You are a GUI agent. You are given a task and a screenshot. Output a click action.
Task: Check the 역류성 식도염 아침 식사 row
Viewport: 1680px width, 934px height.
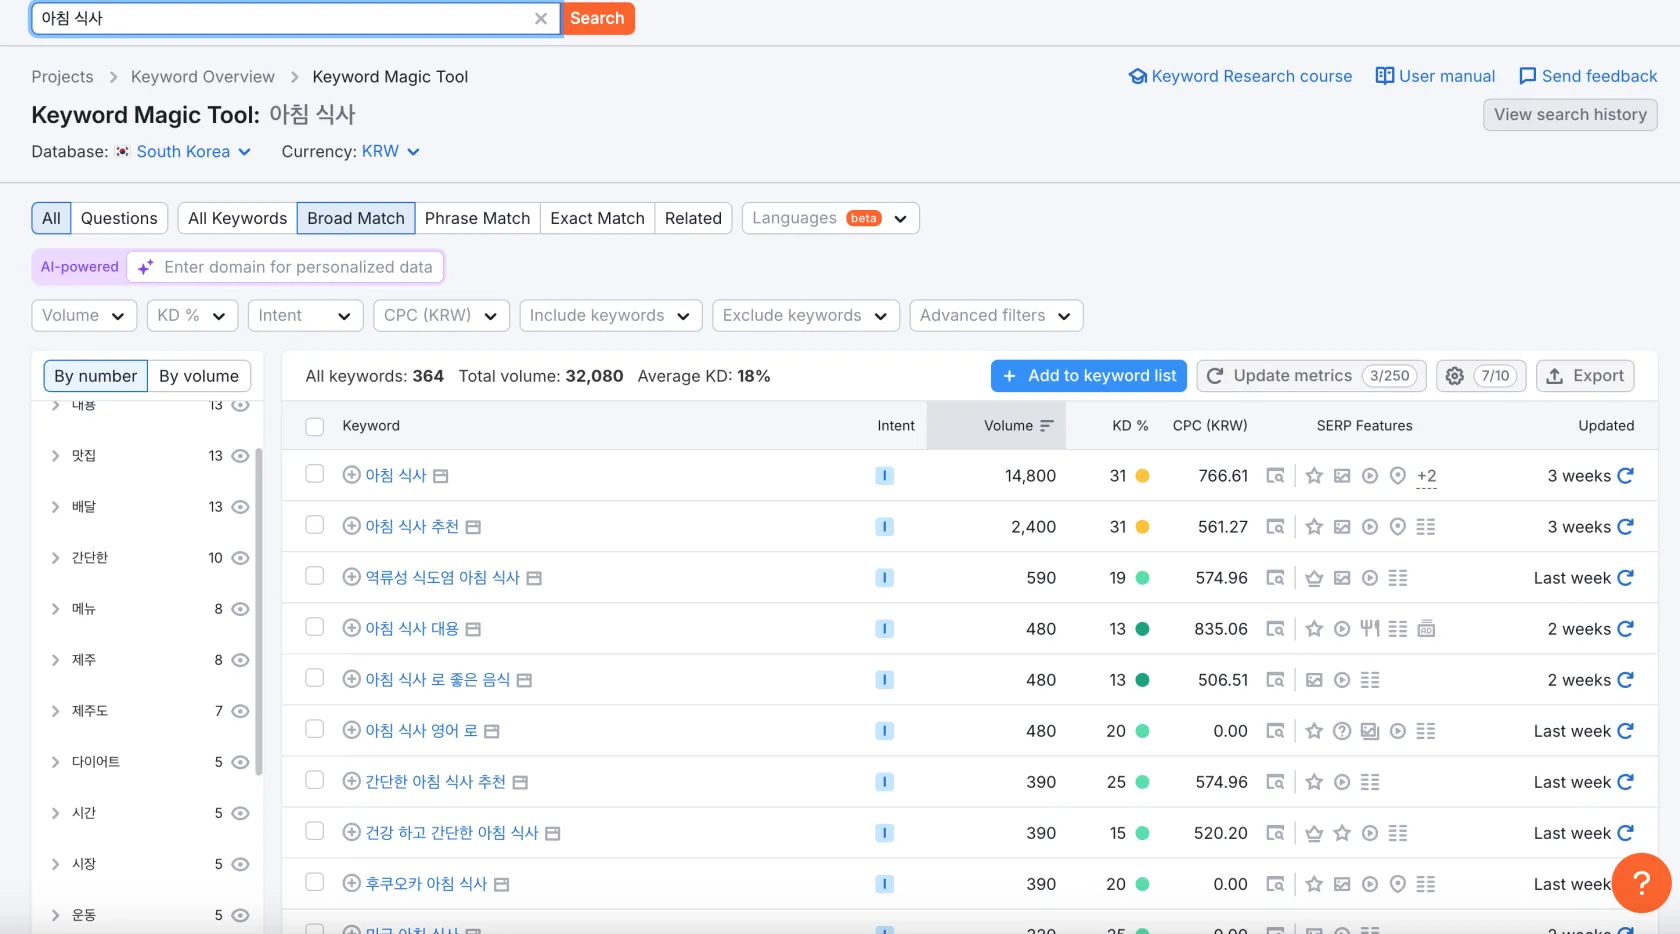pos(314,576)
